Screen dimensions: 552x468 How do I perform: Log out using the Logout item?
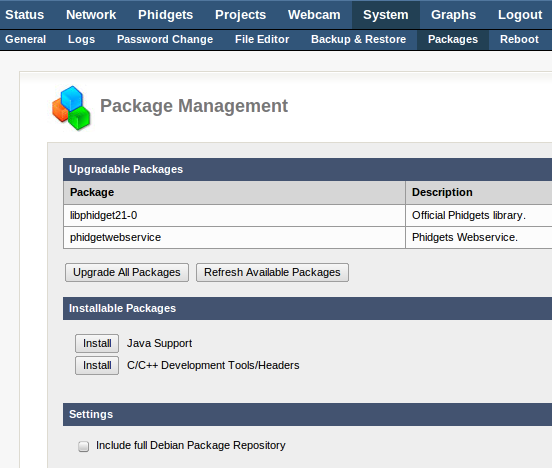[520, 15]
